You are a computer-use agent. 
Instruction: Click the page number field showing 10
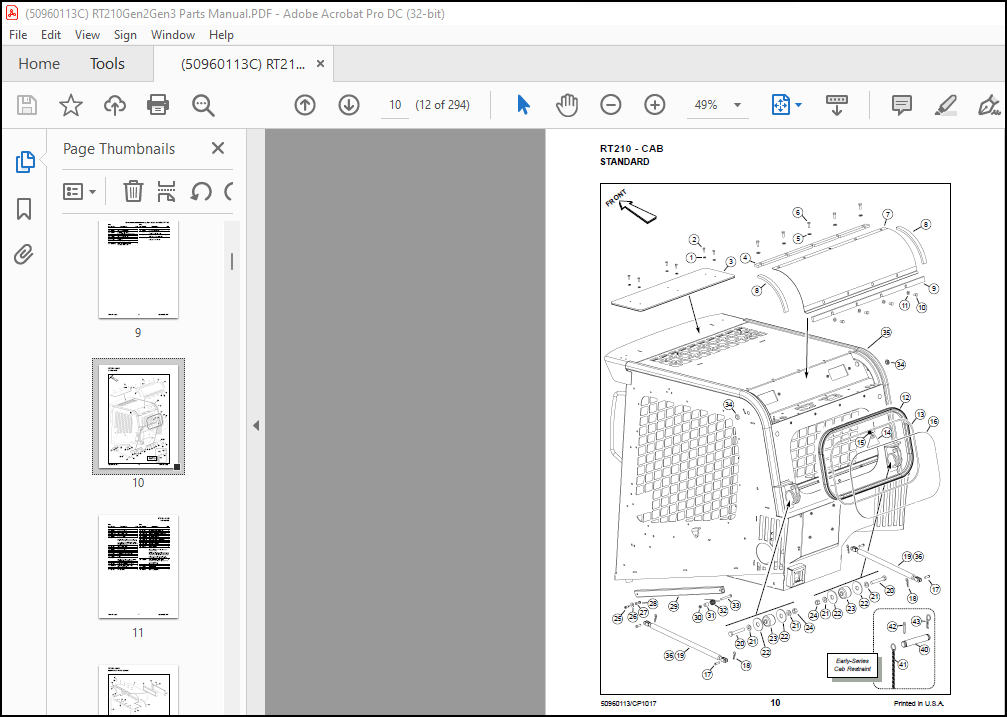395,105
